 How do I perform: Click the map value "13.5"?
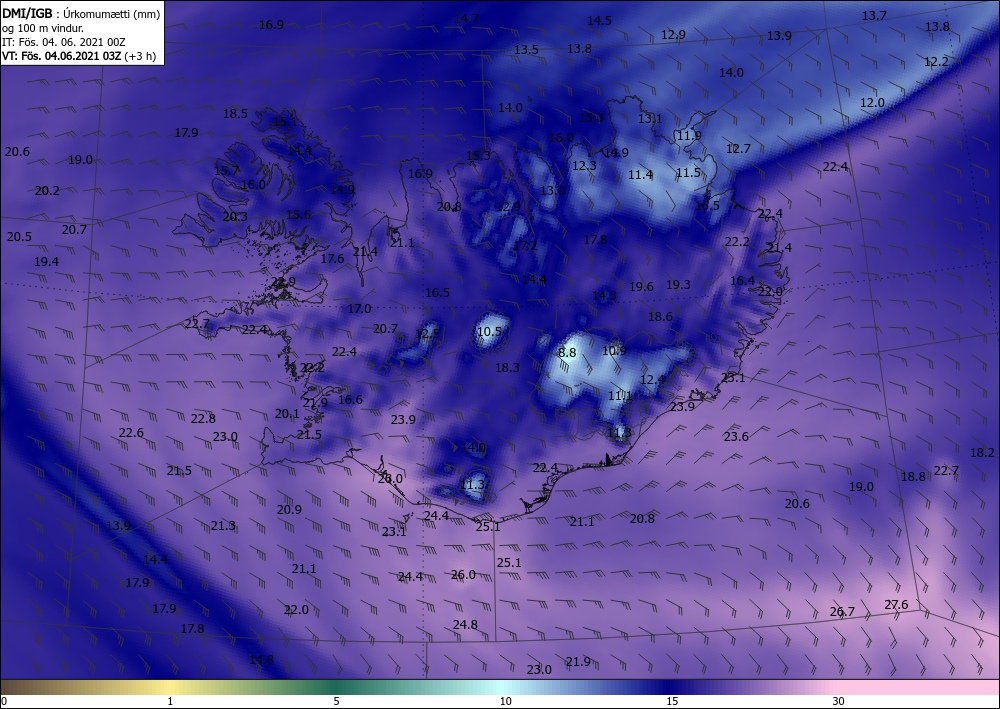[526, 49]
